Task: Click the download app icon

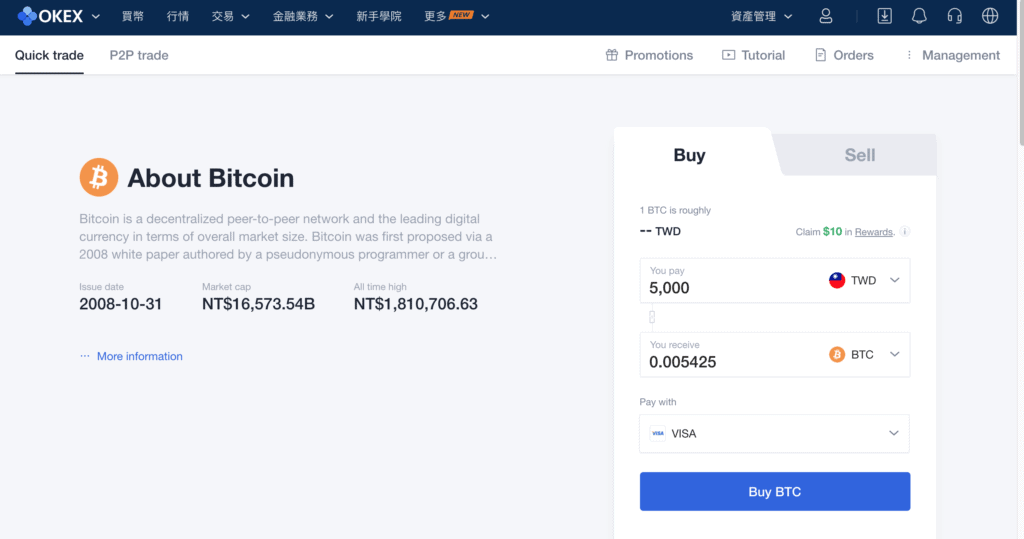Action: [884, 16]
